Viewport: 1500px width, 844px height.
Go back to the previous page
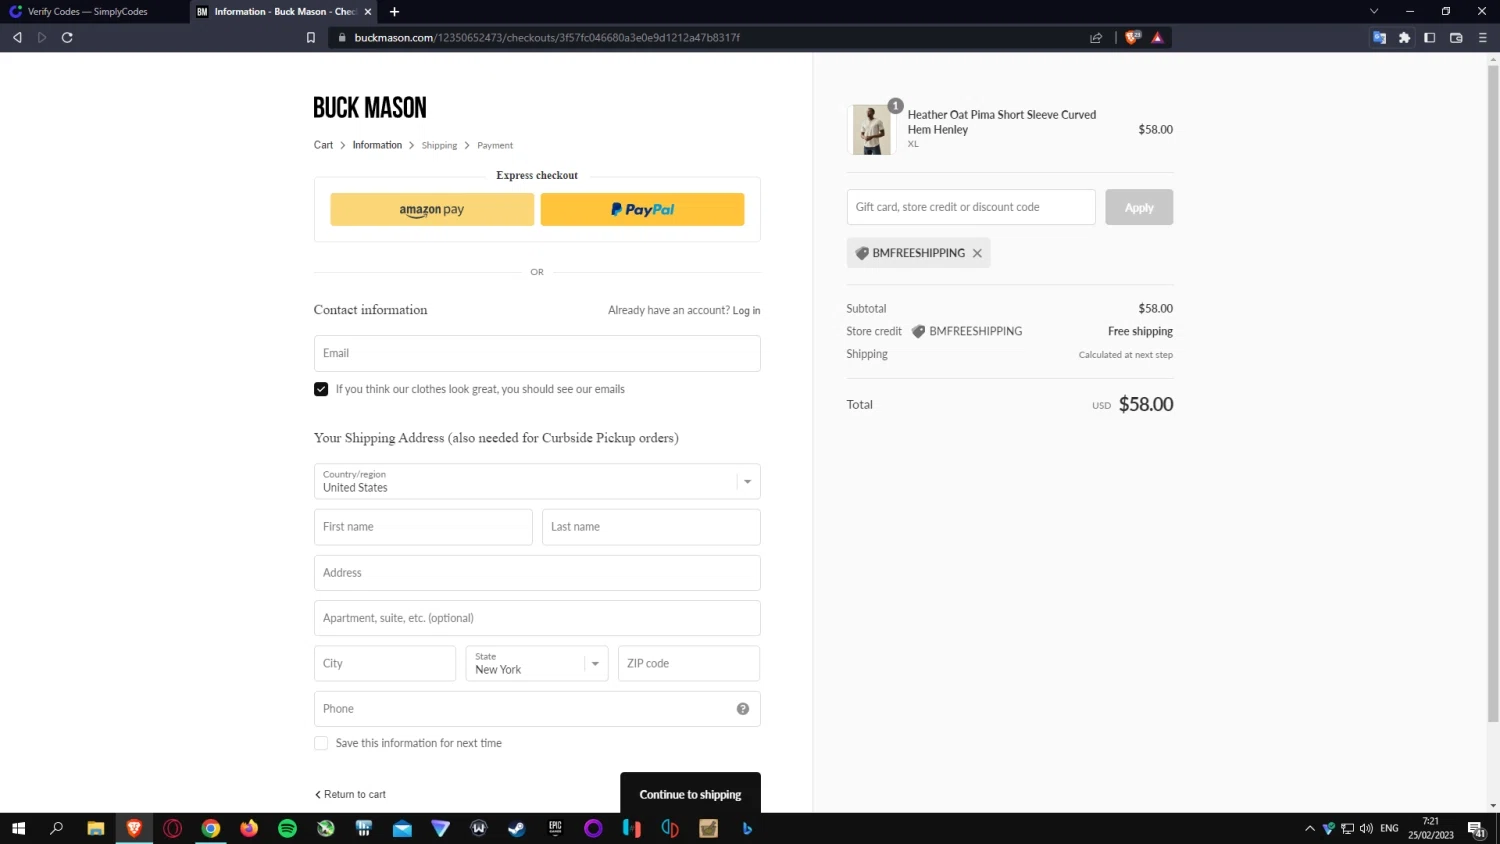(17, 38)
